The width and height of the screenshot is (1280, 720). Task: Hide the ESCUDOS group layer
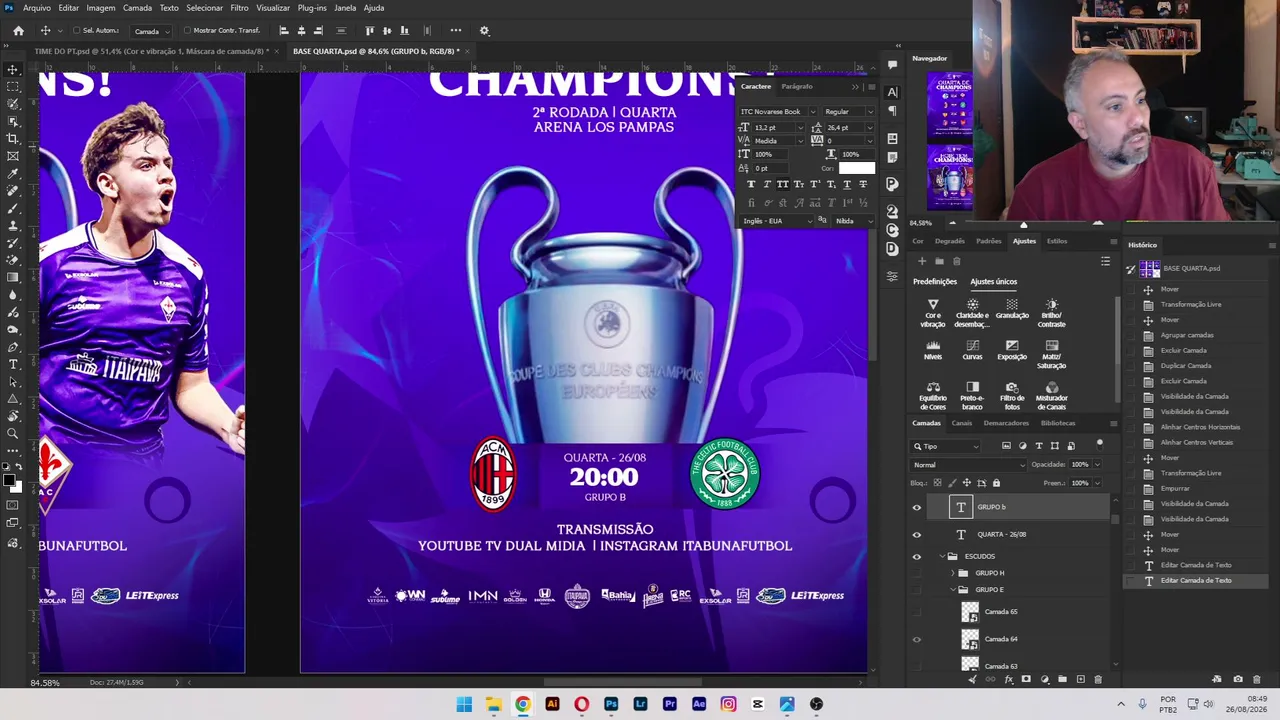(x=917, y=557)
